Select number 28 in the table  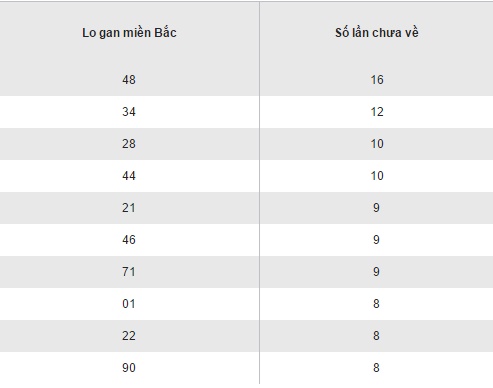[129, 144]
